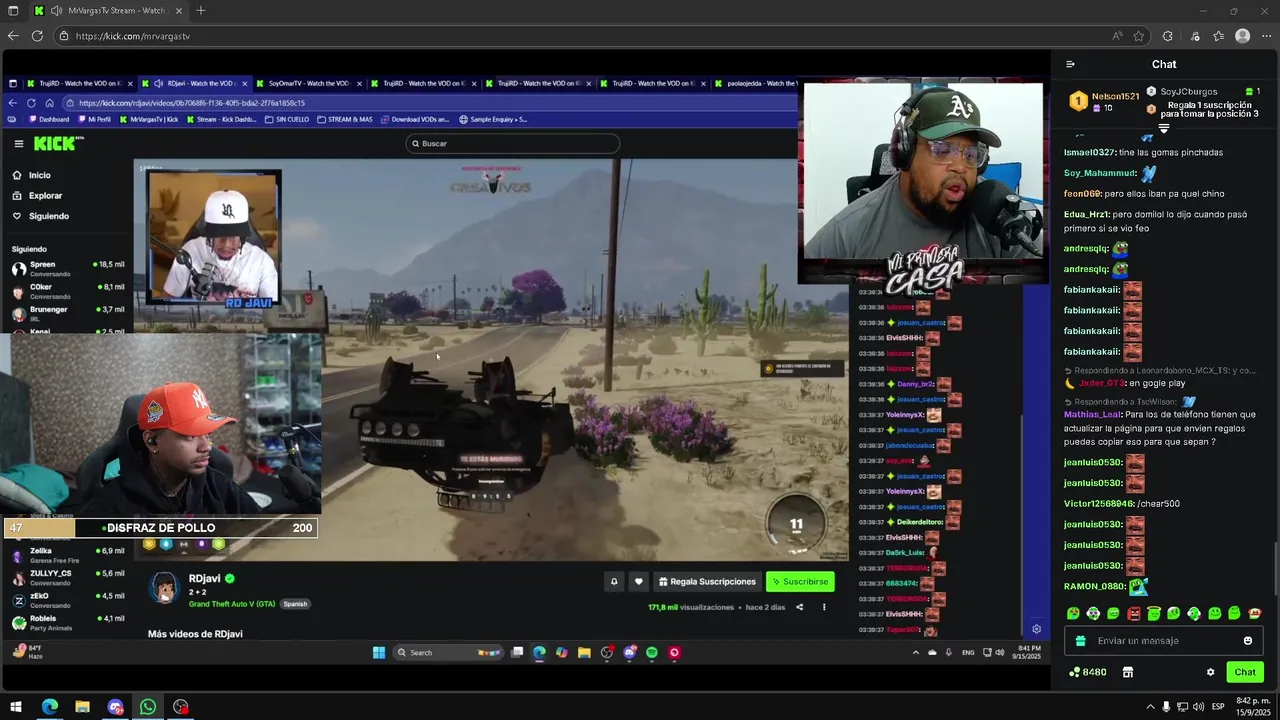Screen dimensions: 1280x720
Task: Open a new tab in the outer browser
Action: [x=201, y=11]
